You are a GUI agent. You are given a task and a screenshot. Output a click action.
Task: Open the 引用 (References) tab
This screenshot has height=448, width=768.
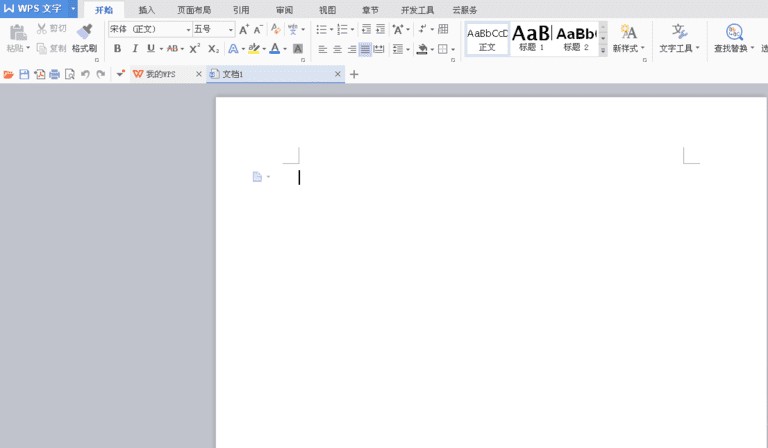[241, 10]
